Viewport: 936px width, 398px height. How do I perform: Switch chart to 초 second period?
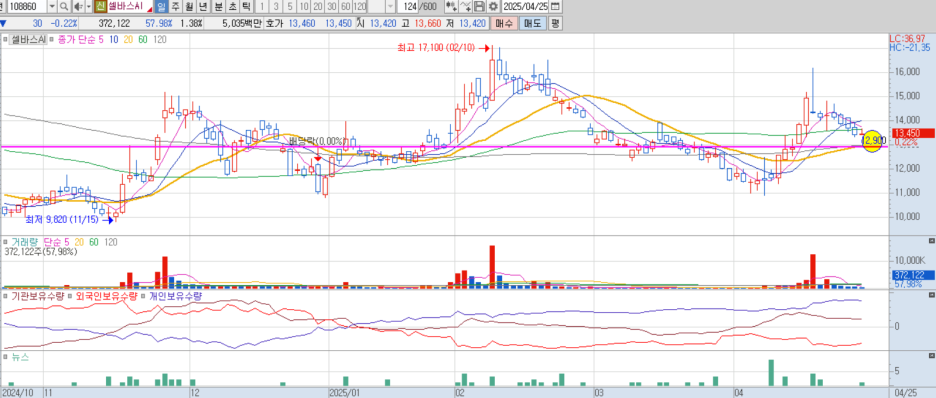click(x=232, y=7)
